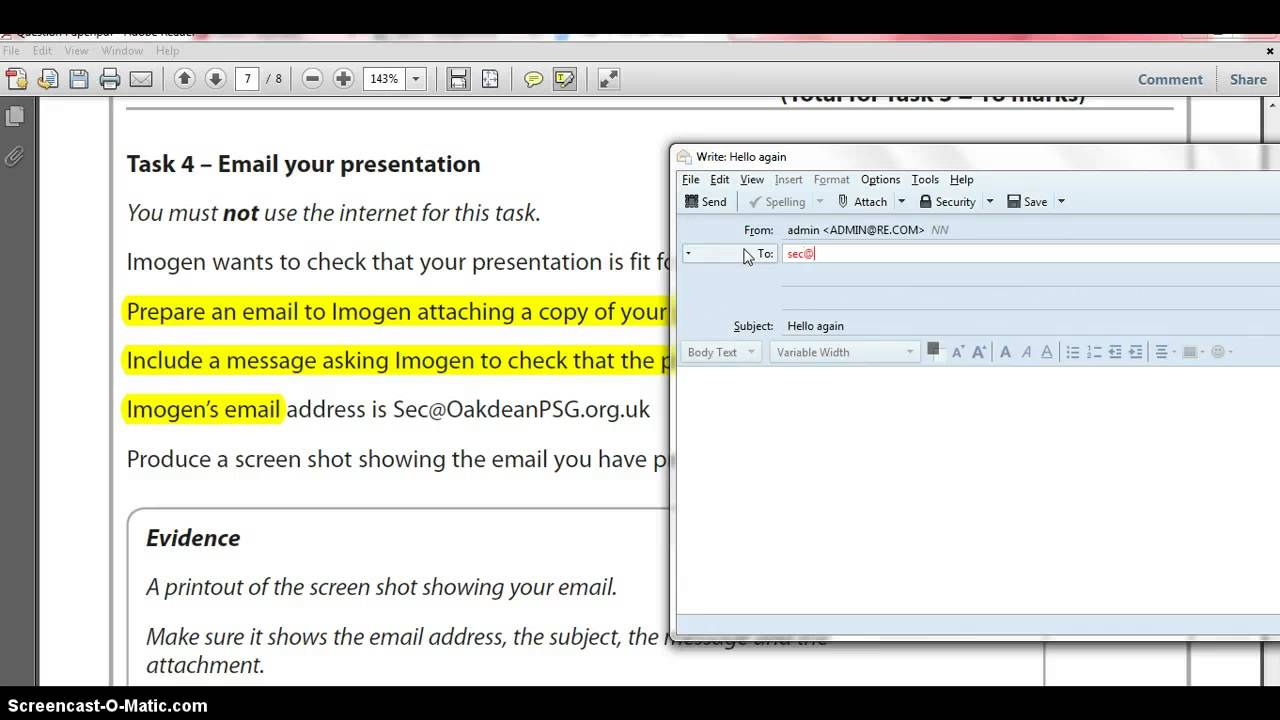Expand the Attach dropdown arrow

901,202
